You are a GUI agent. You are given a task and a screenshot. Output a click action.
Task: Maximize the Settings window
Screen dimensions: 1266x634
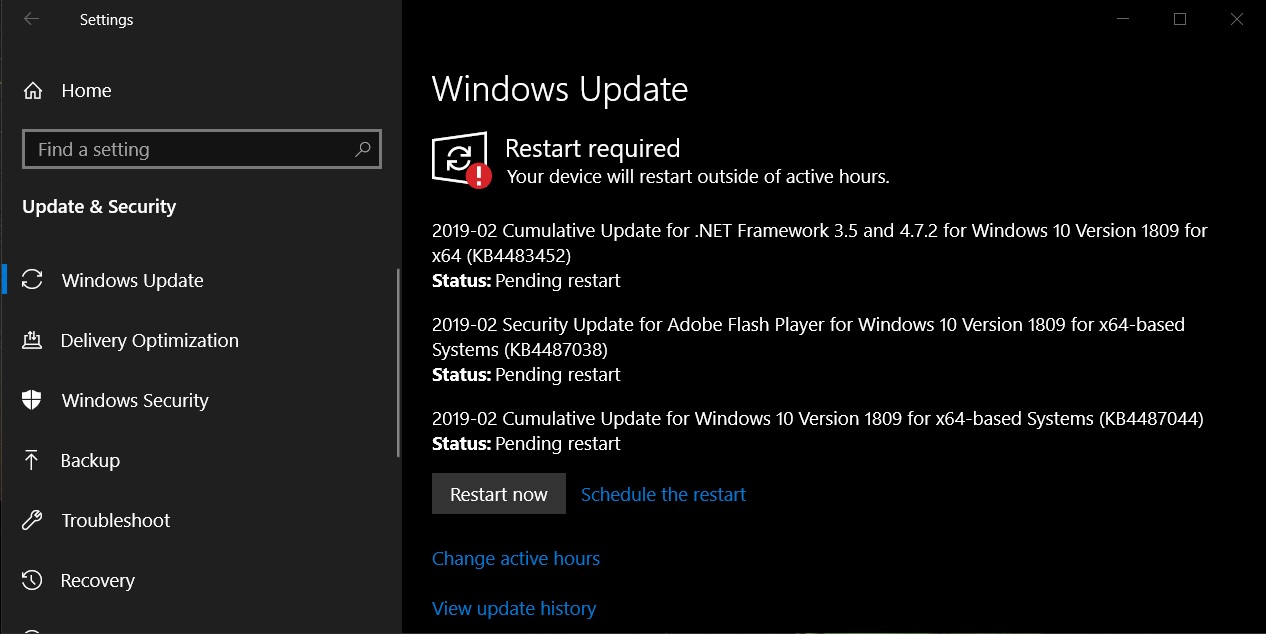pos(1180,19)
